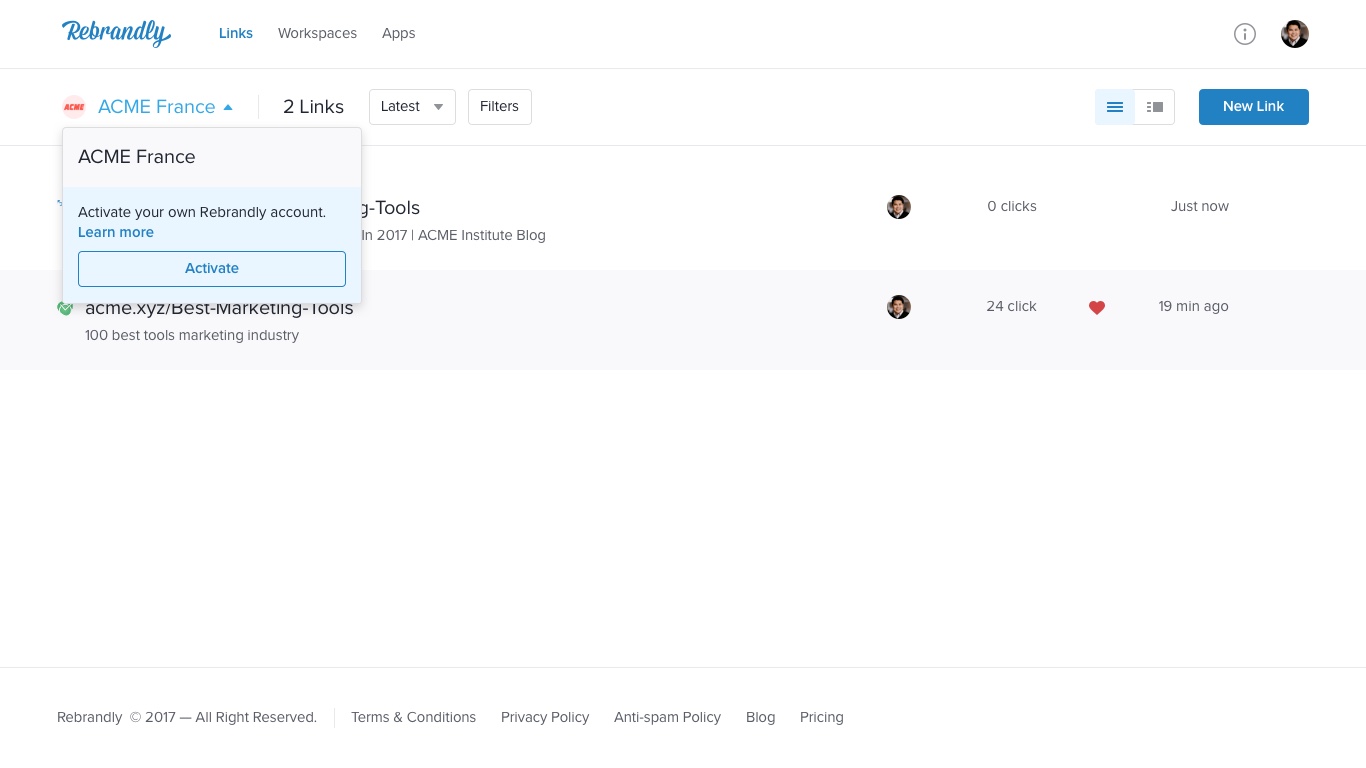Click '100 best tools marketing industry' description
Viewport: 1366px width, 768px height.
(192, 335)
